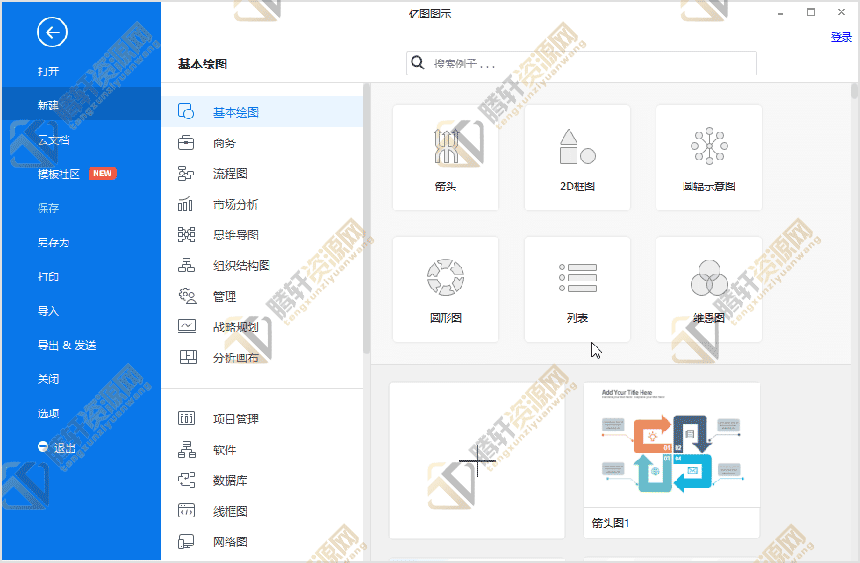Click the 登录 login link
Viewport: 860px width, 563px height.
pos(841,37)
